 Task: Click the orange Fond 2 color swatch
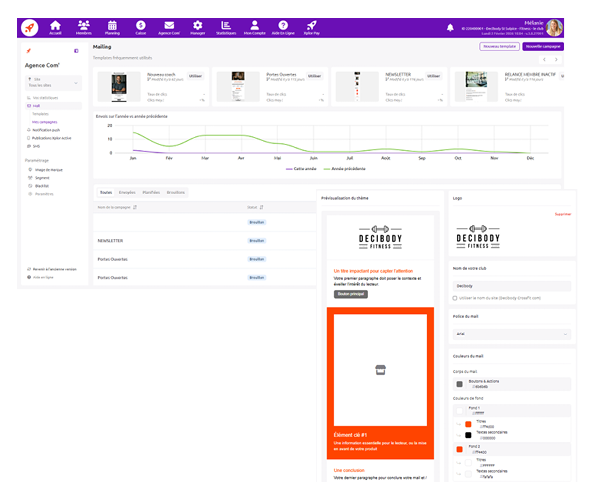459,448
